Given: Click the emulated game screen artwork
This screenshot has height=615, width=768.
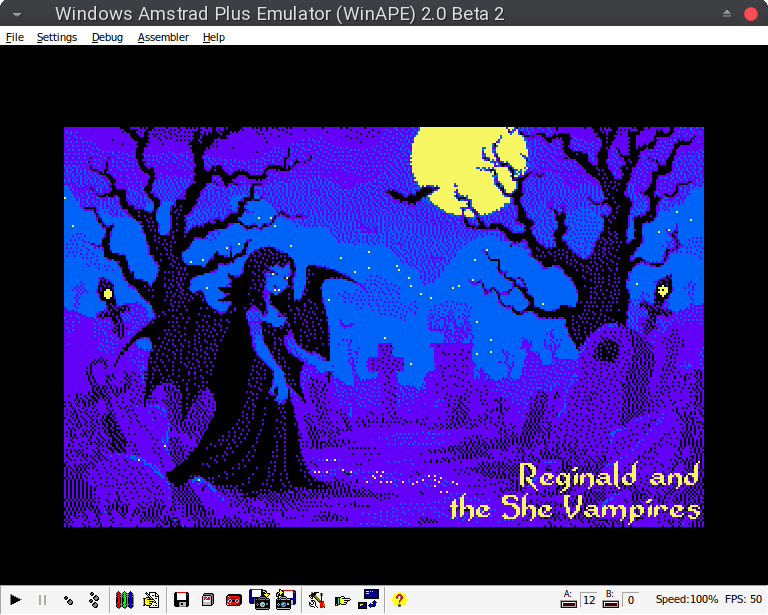Looking at the screenshot, I should (384, 327).
